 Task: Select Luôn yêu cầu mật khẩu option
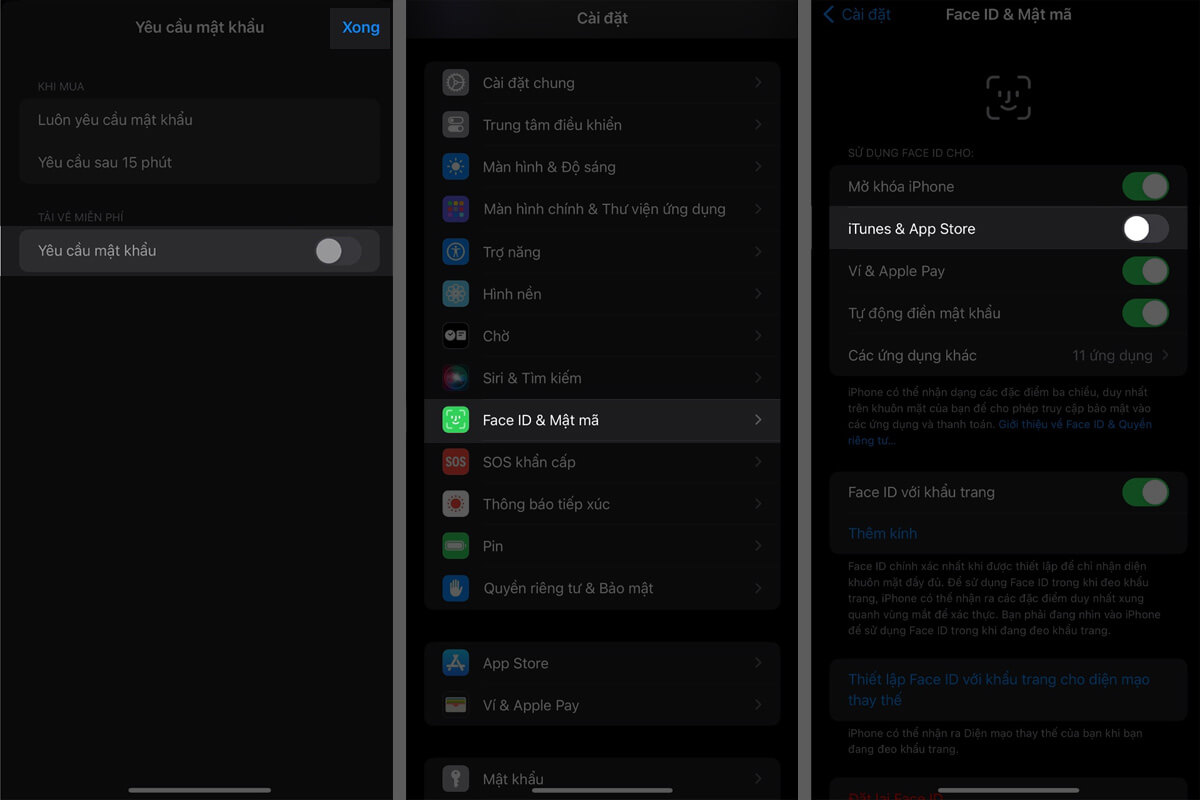click(x=200, y=119)
